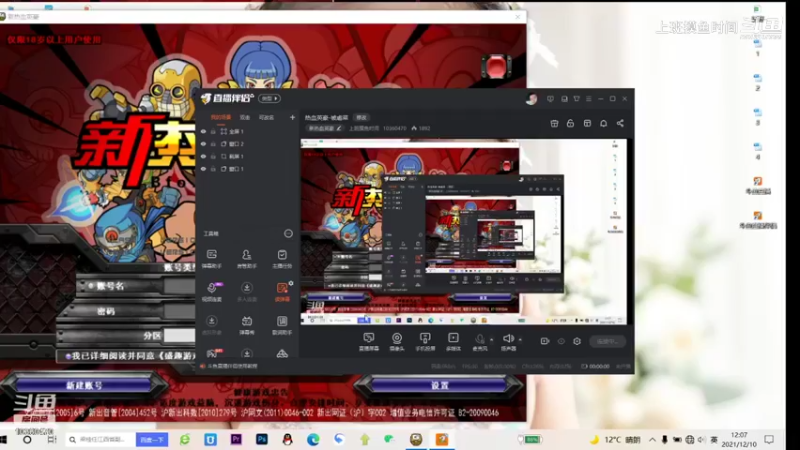
Task: Toggle visibility of the 窗口 2 source
Action: (x=204, y=144)
